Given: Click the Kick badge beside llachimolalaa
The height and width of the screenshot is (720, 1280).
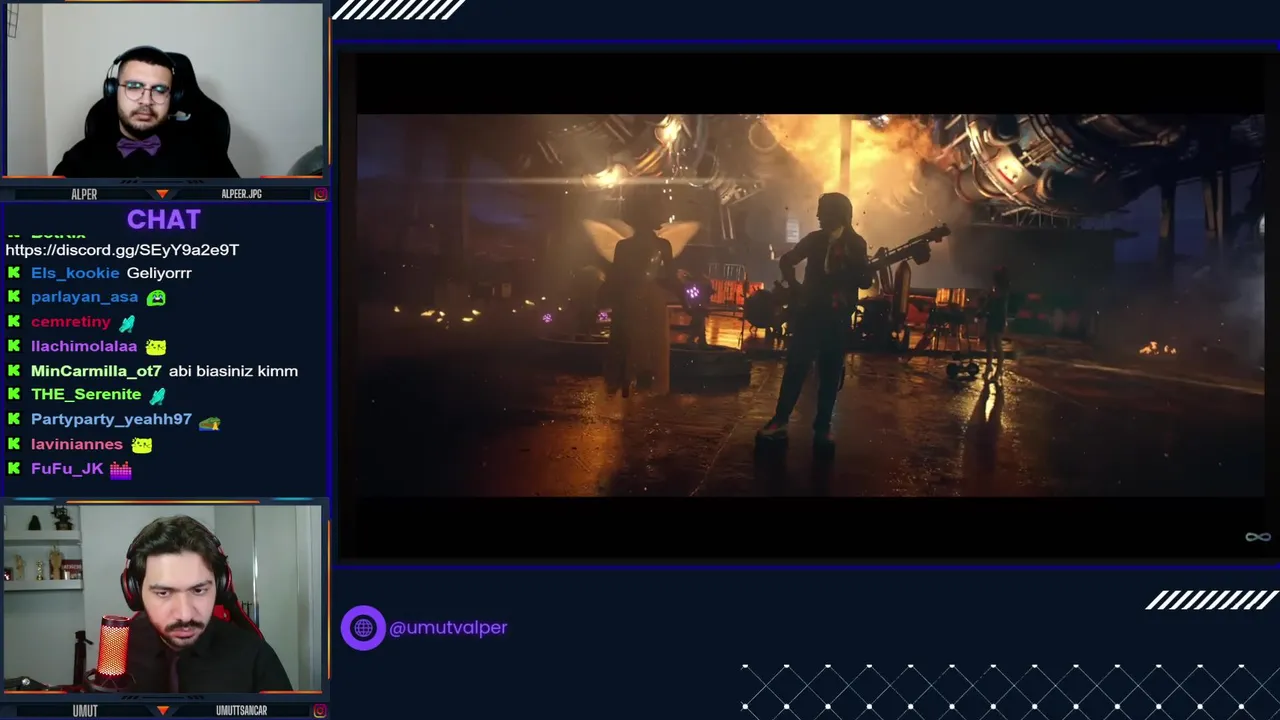Looking at the screenshot, I should 14,346.
